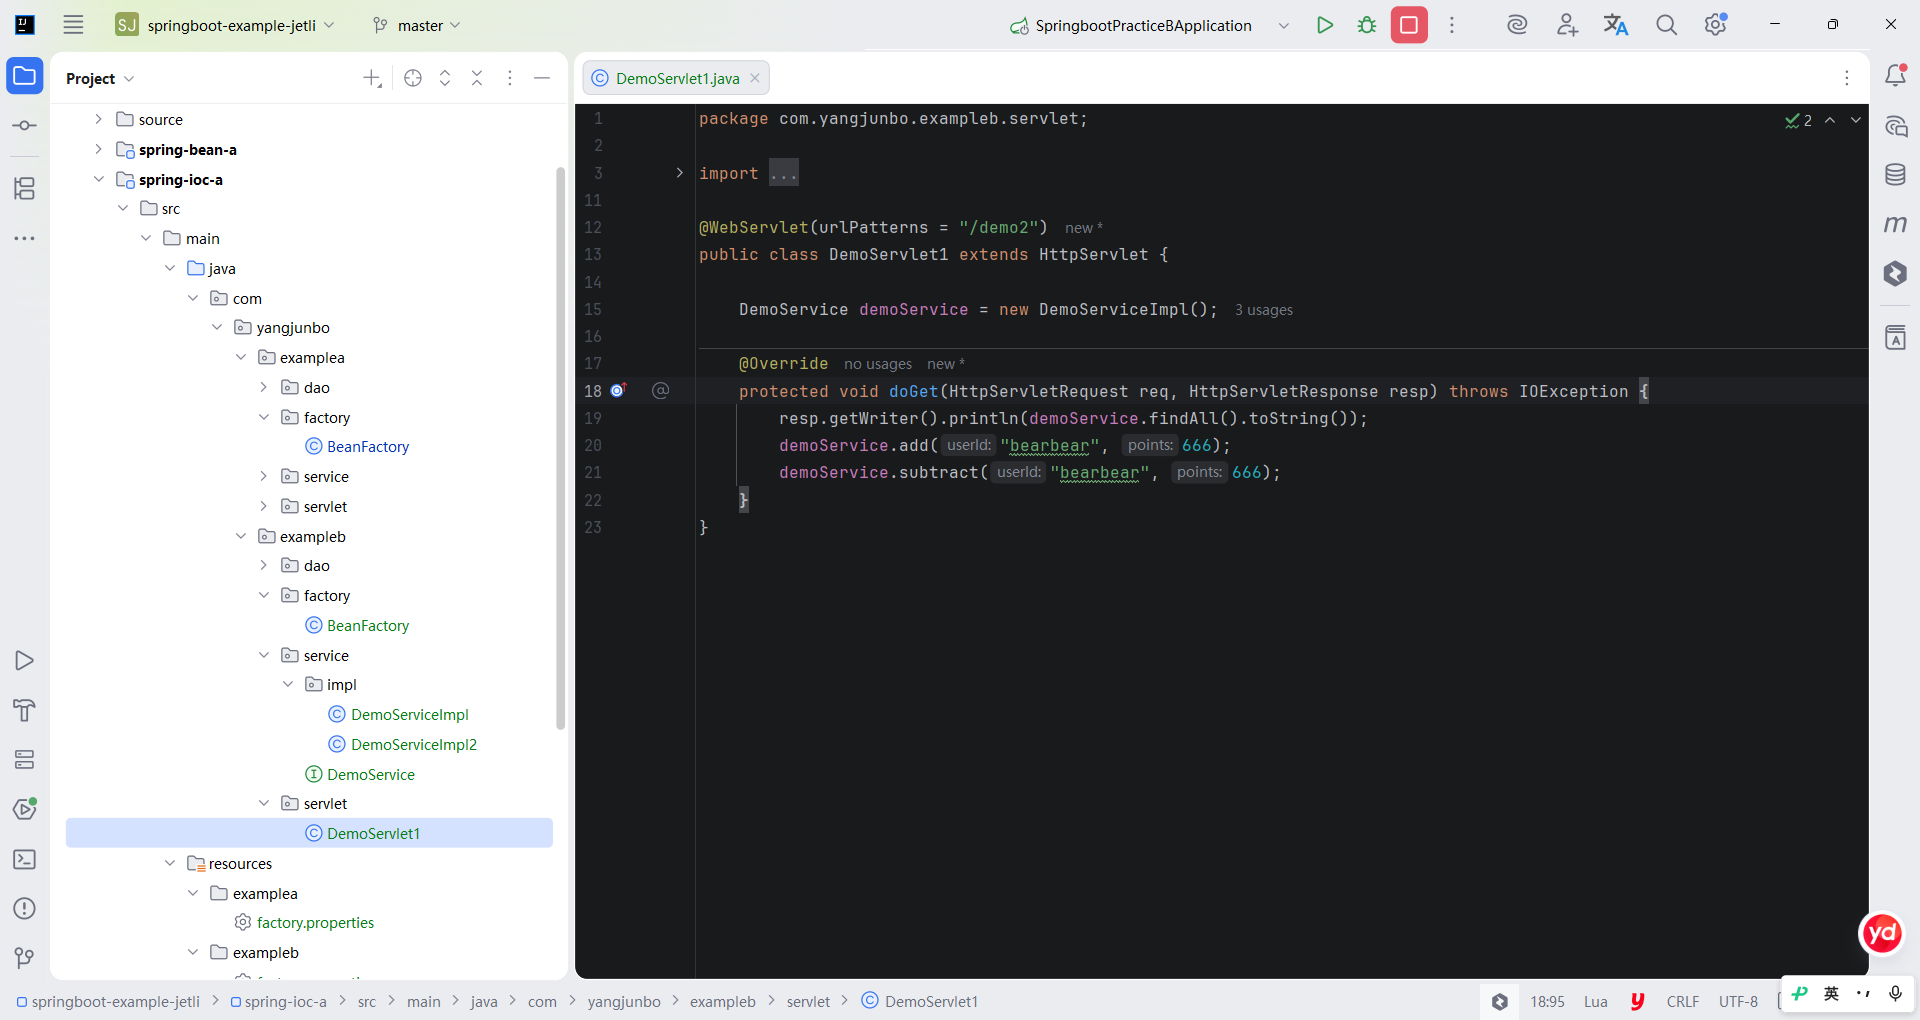Viewport: 1920px width, 1020px height.
Task: Open the Services tool window
Action: point(25,760)
